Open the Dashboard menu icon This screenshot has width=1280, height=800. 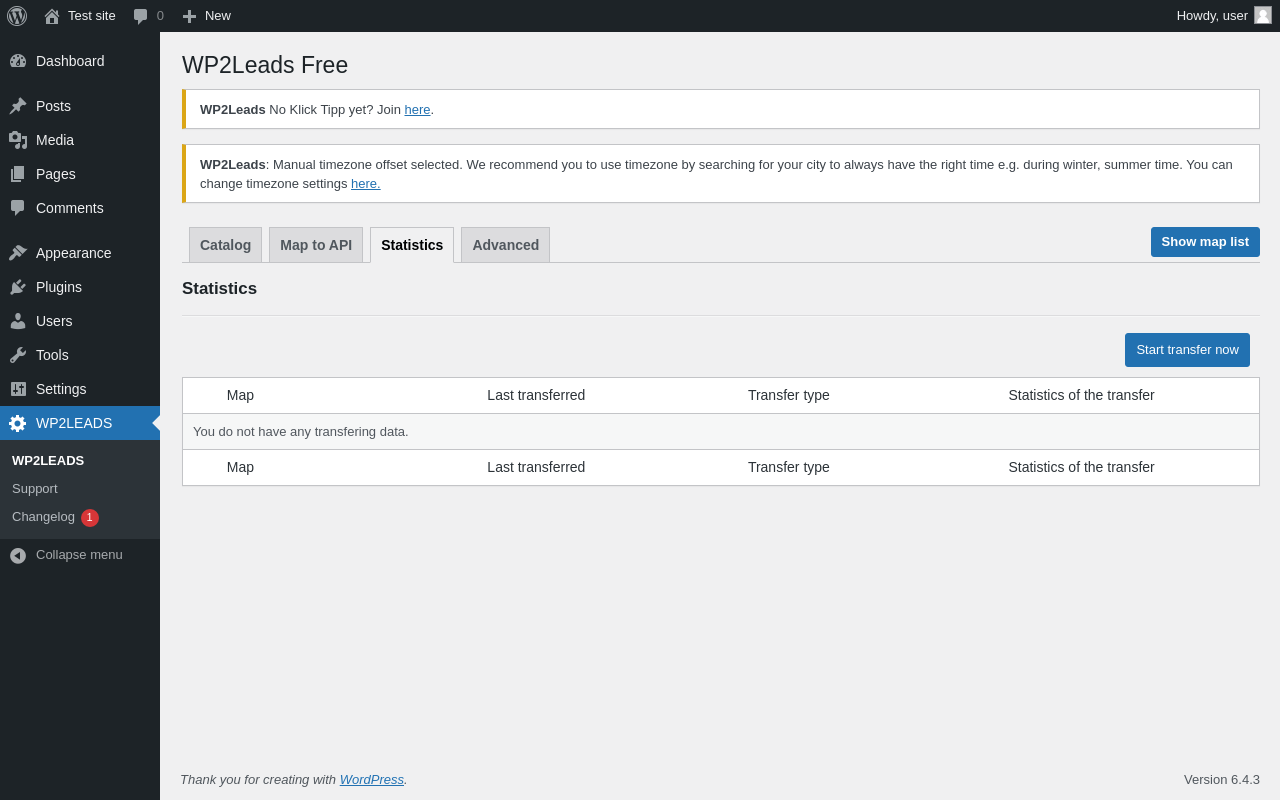point(18,61)
